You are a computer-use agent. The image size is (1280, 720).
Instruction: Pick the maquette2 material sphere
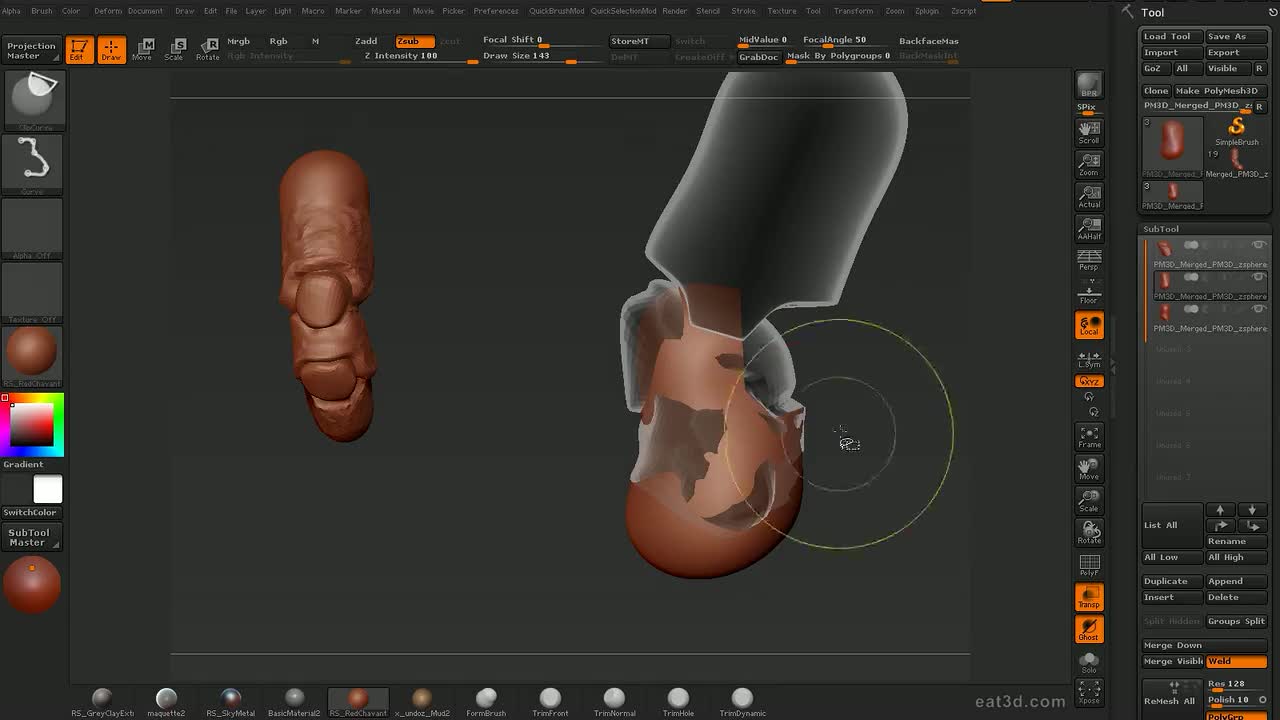pos(166,700)
